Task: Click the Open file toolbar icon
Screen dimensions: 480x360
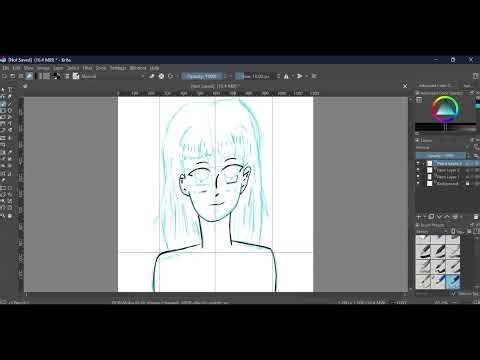Action: click(12, 76)
